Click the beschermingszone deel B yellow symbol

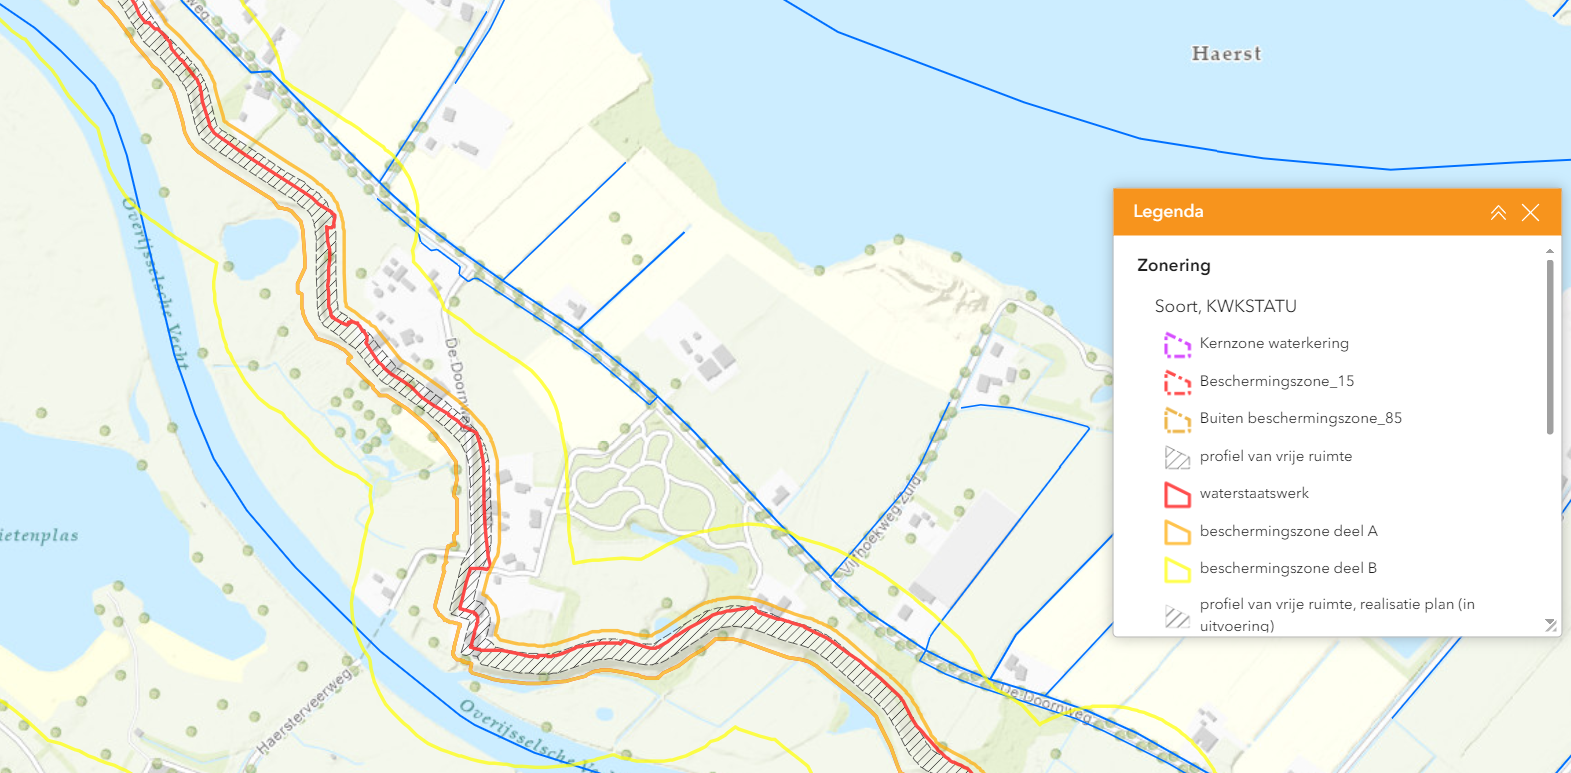click(x=1177, y=569)
